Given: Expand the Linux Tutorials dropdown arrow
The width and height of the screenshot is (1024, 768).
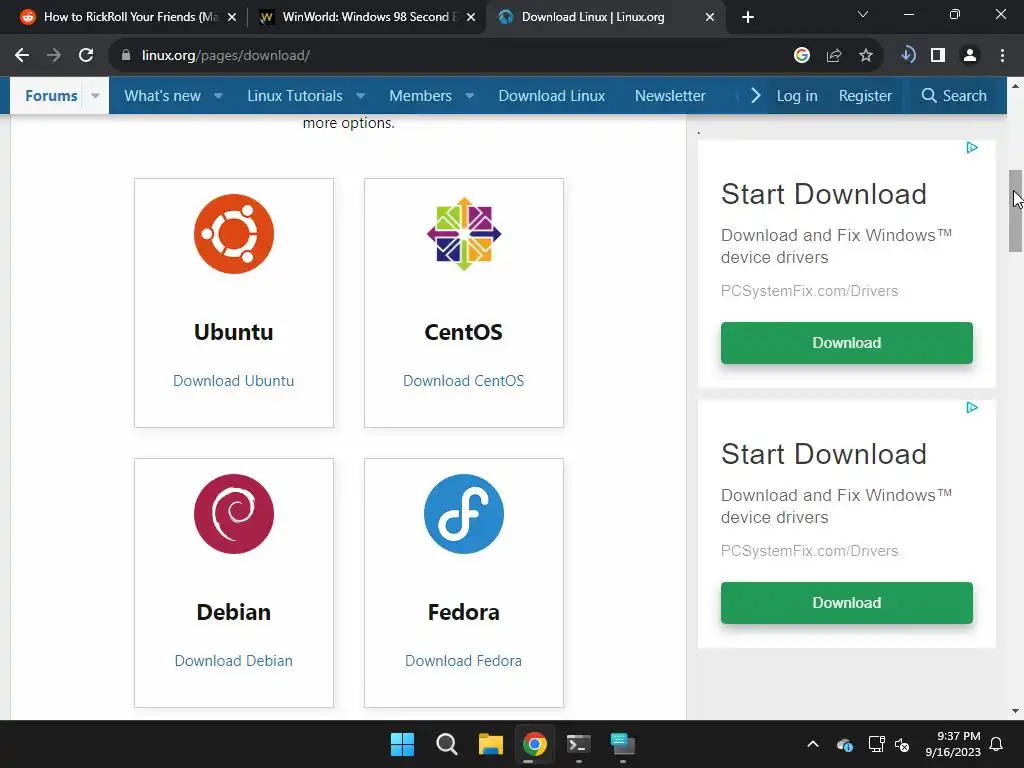Looking at the screenshot, I should [x=360, y=96].
